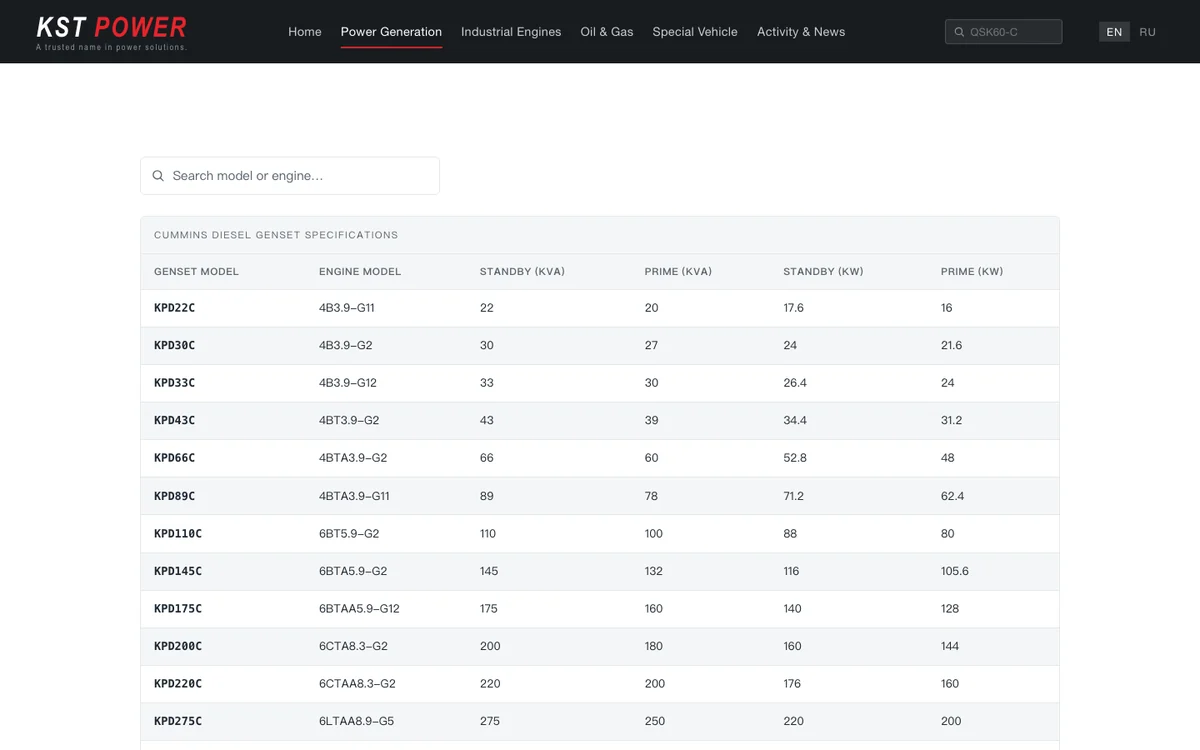Click the 21.6 prime kW value
Image resolution: width=1200 pixels, height=750 pixels.
click(951, 345)
